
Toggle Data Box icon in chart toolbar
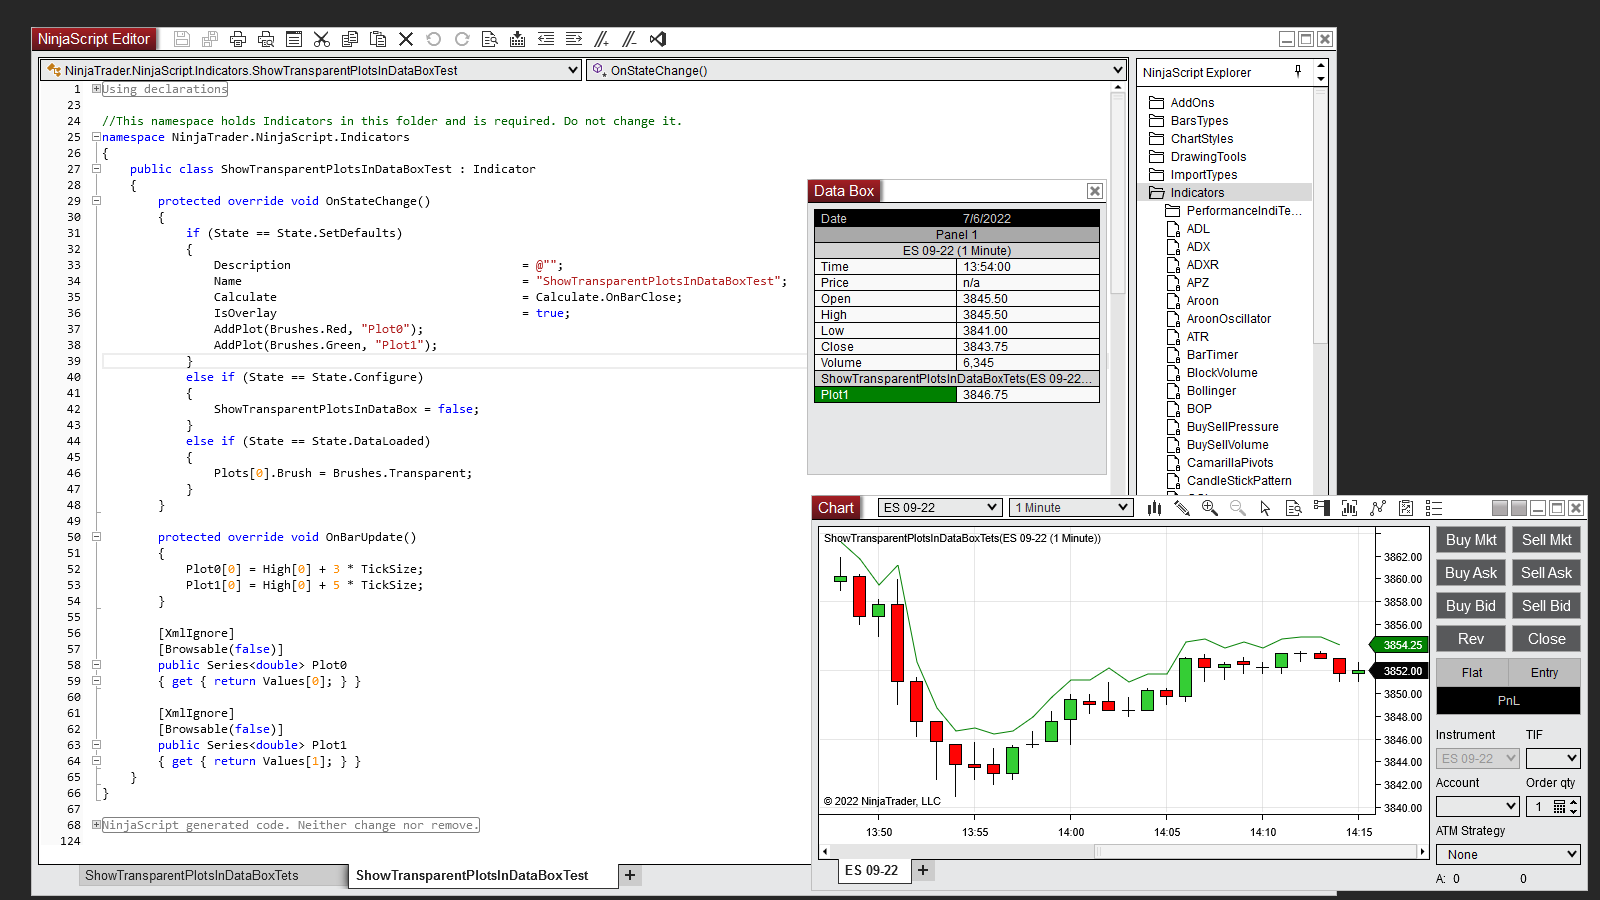1293,508
